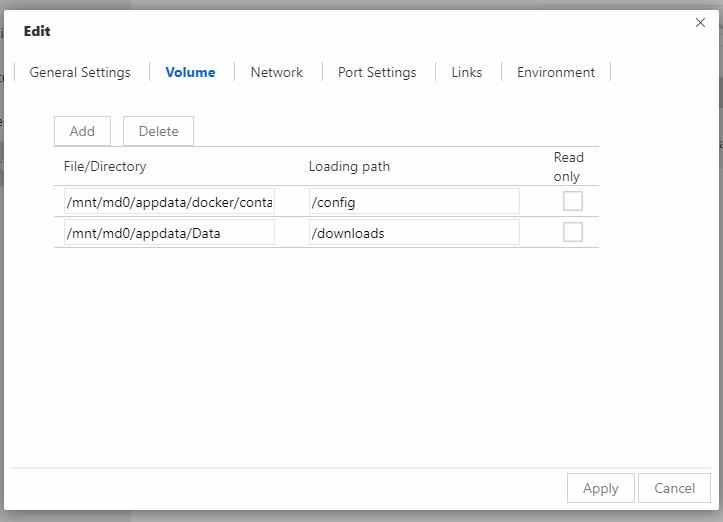
Task: Enable Read only for the /config volume
Action: pos(572,201)
